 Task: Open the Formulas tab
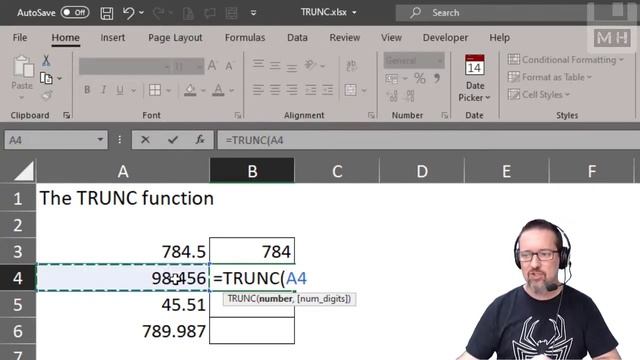[x=245, y=38]
